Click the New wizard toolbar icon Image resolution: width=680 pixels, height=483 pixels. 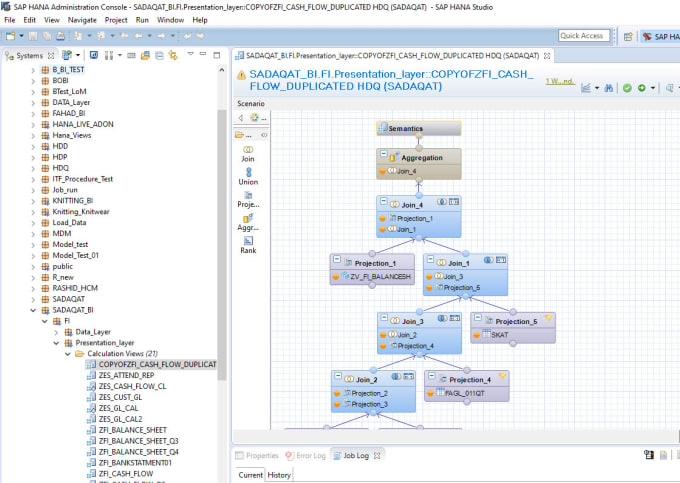[x=10, y=36]
